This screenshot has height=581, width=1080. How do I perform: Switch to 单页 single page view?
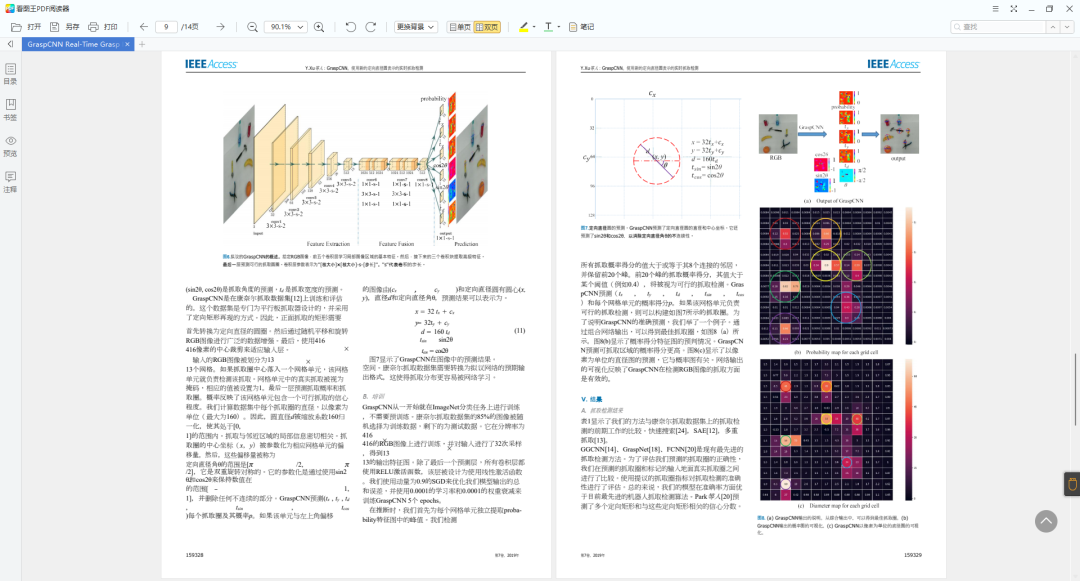459,27
